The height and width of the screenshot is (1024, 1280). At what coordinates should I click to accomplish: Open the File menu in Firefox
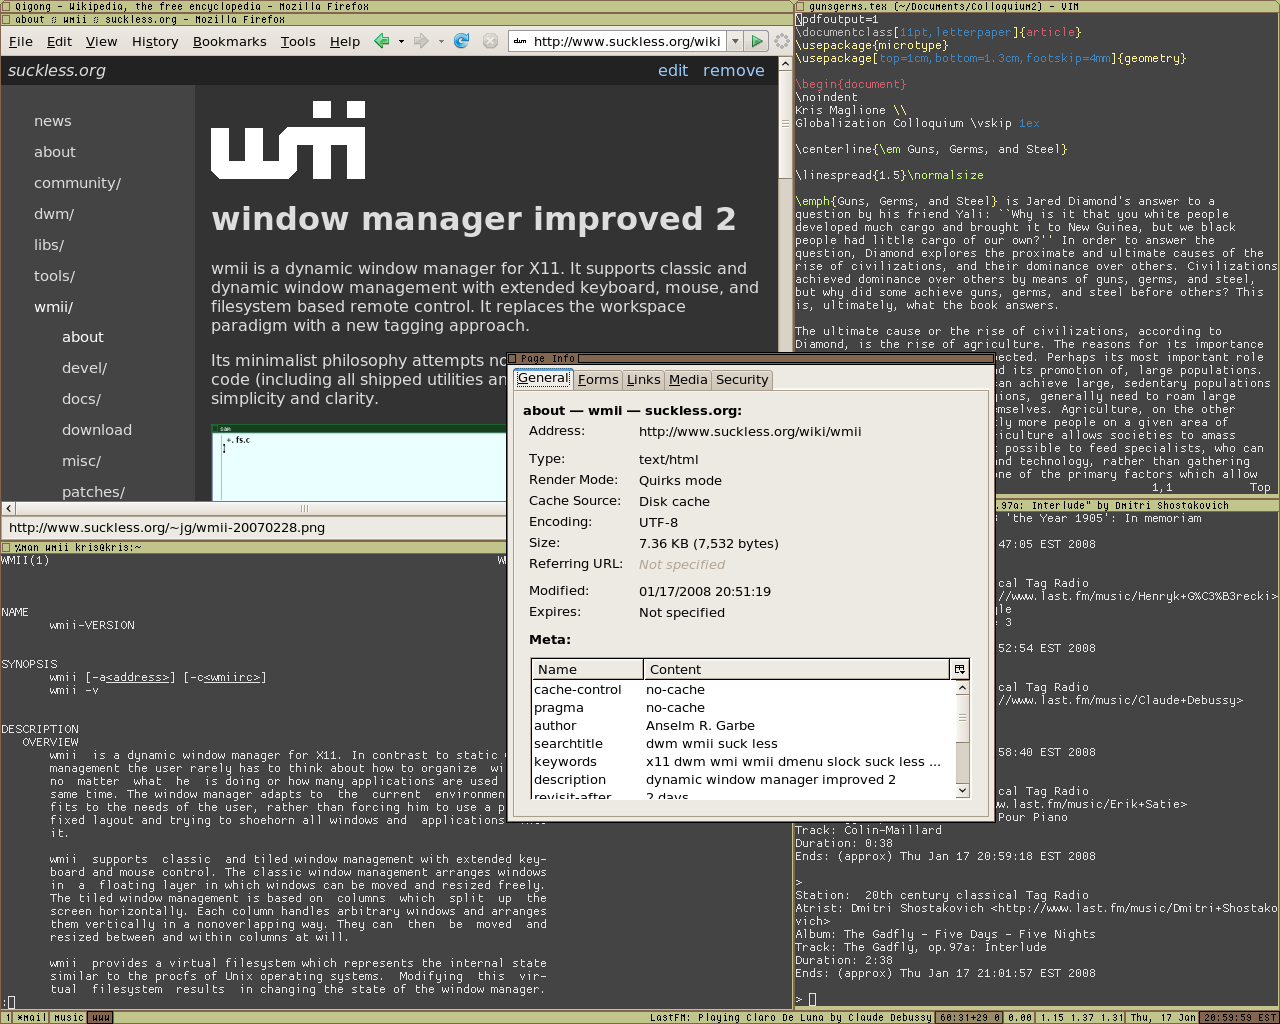pyautogui.click(x=21, y=41)
